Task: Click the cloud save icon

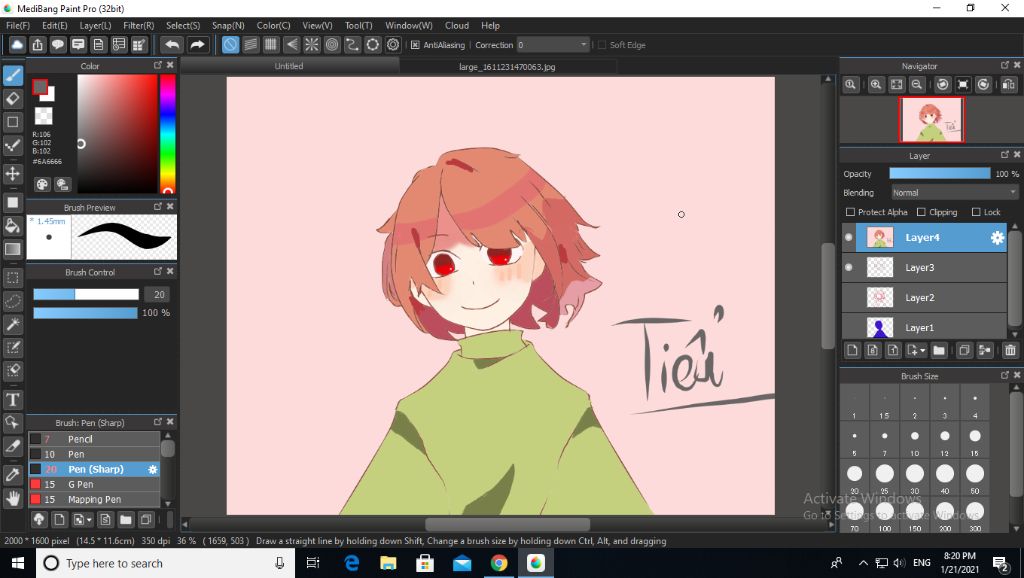Action: tap(17, 44)
